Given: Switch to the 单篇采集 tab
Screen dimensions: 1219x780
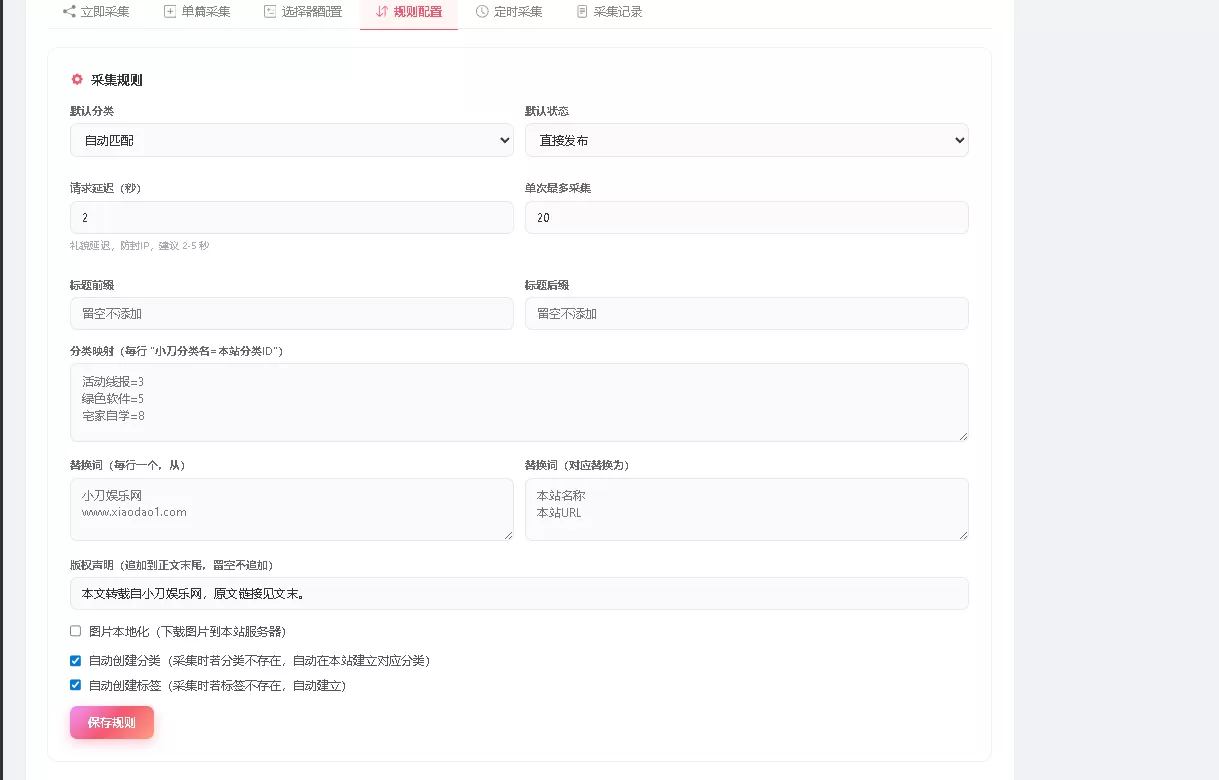Looking at the screenshot, I should click(x=197, y=11).
